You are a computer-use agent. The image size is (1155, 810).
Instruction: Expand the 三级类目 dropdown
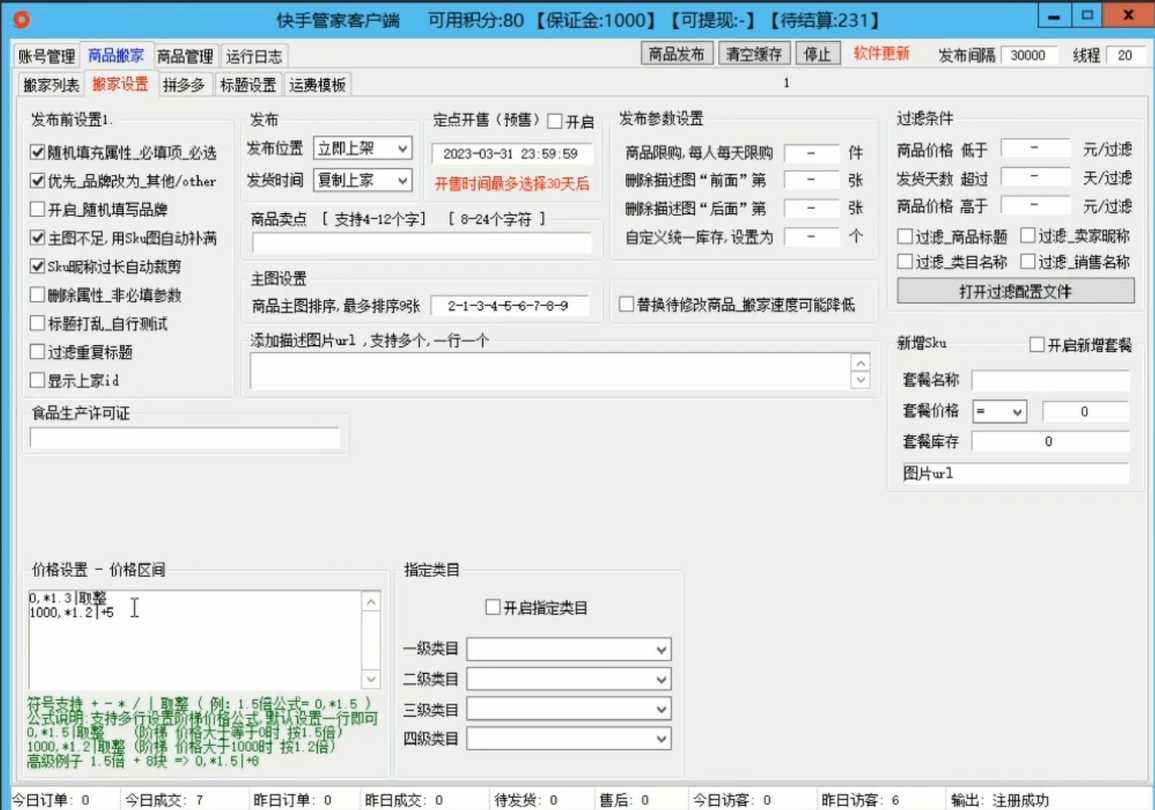pos(569,709)
